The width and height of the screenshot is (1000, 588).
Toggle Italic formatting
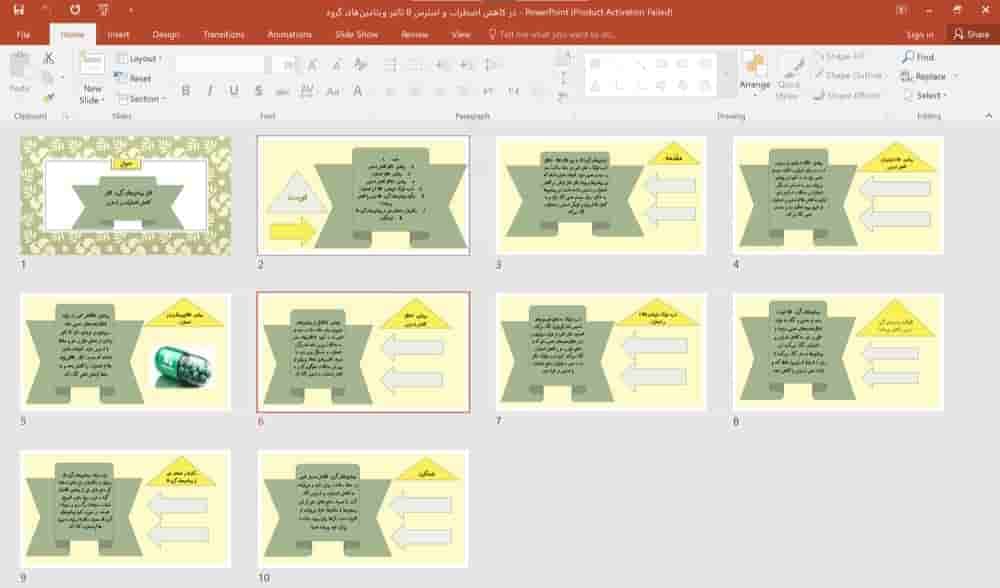pos(210,91)
